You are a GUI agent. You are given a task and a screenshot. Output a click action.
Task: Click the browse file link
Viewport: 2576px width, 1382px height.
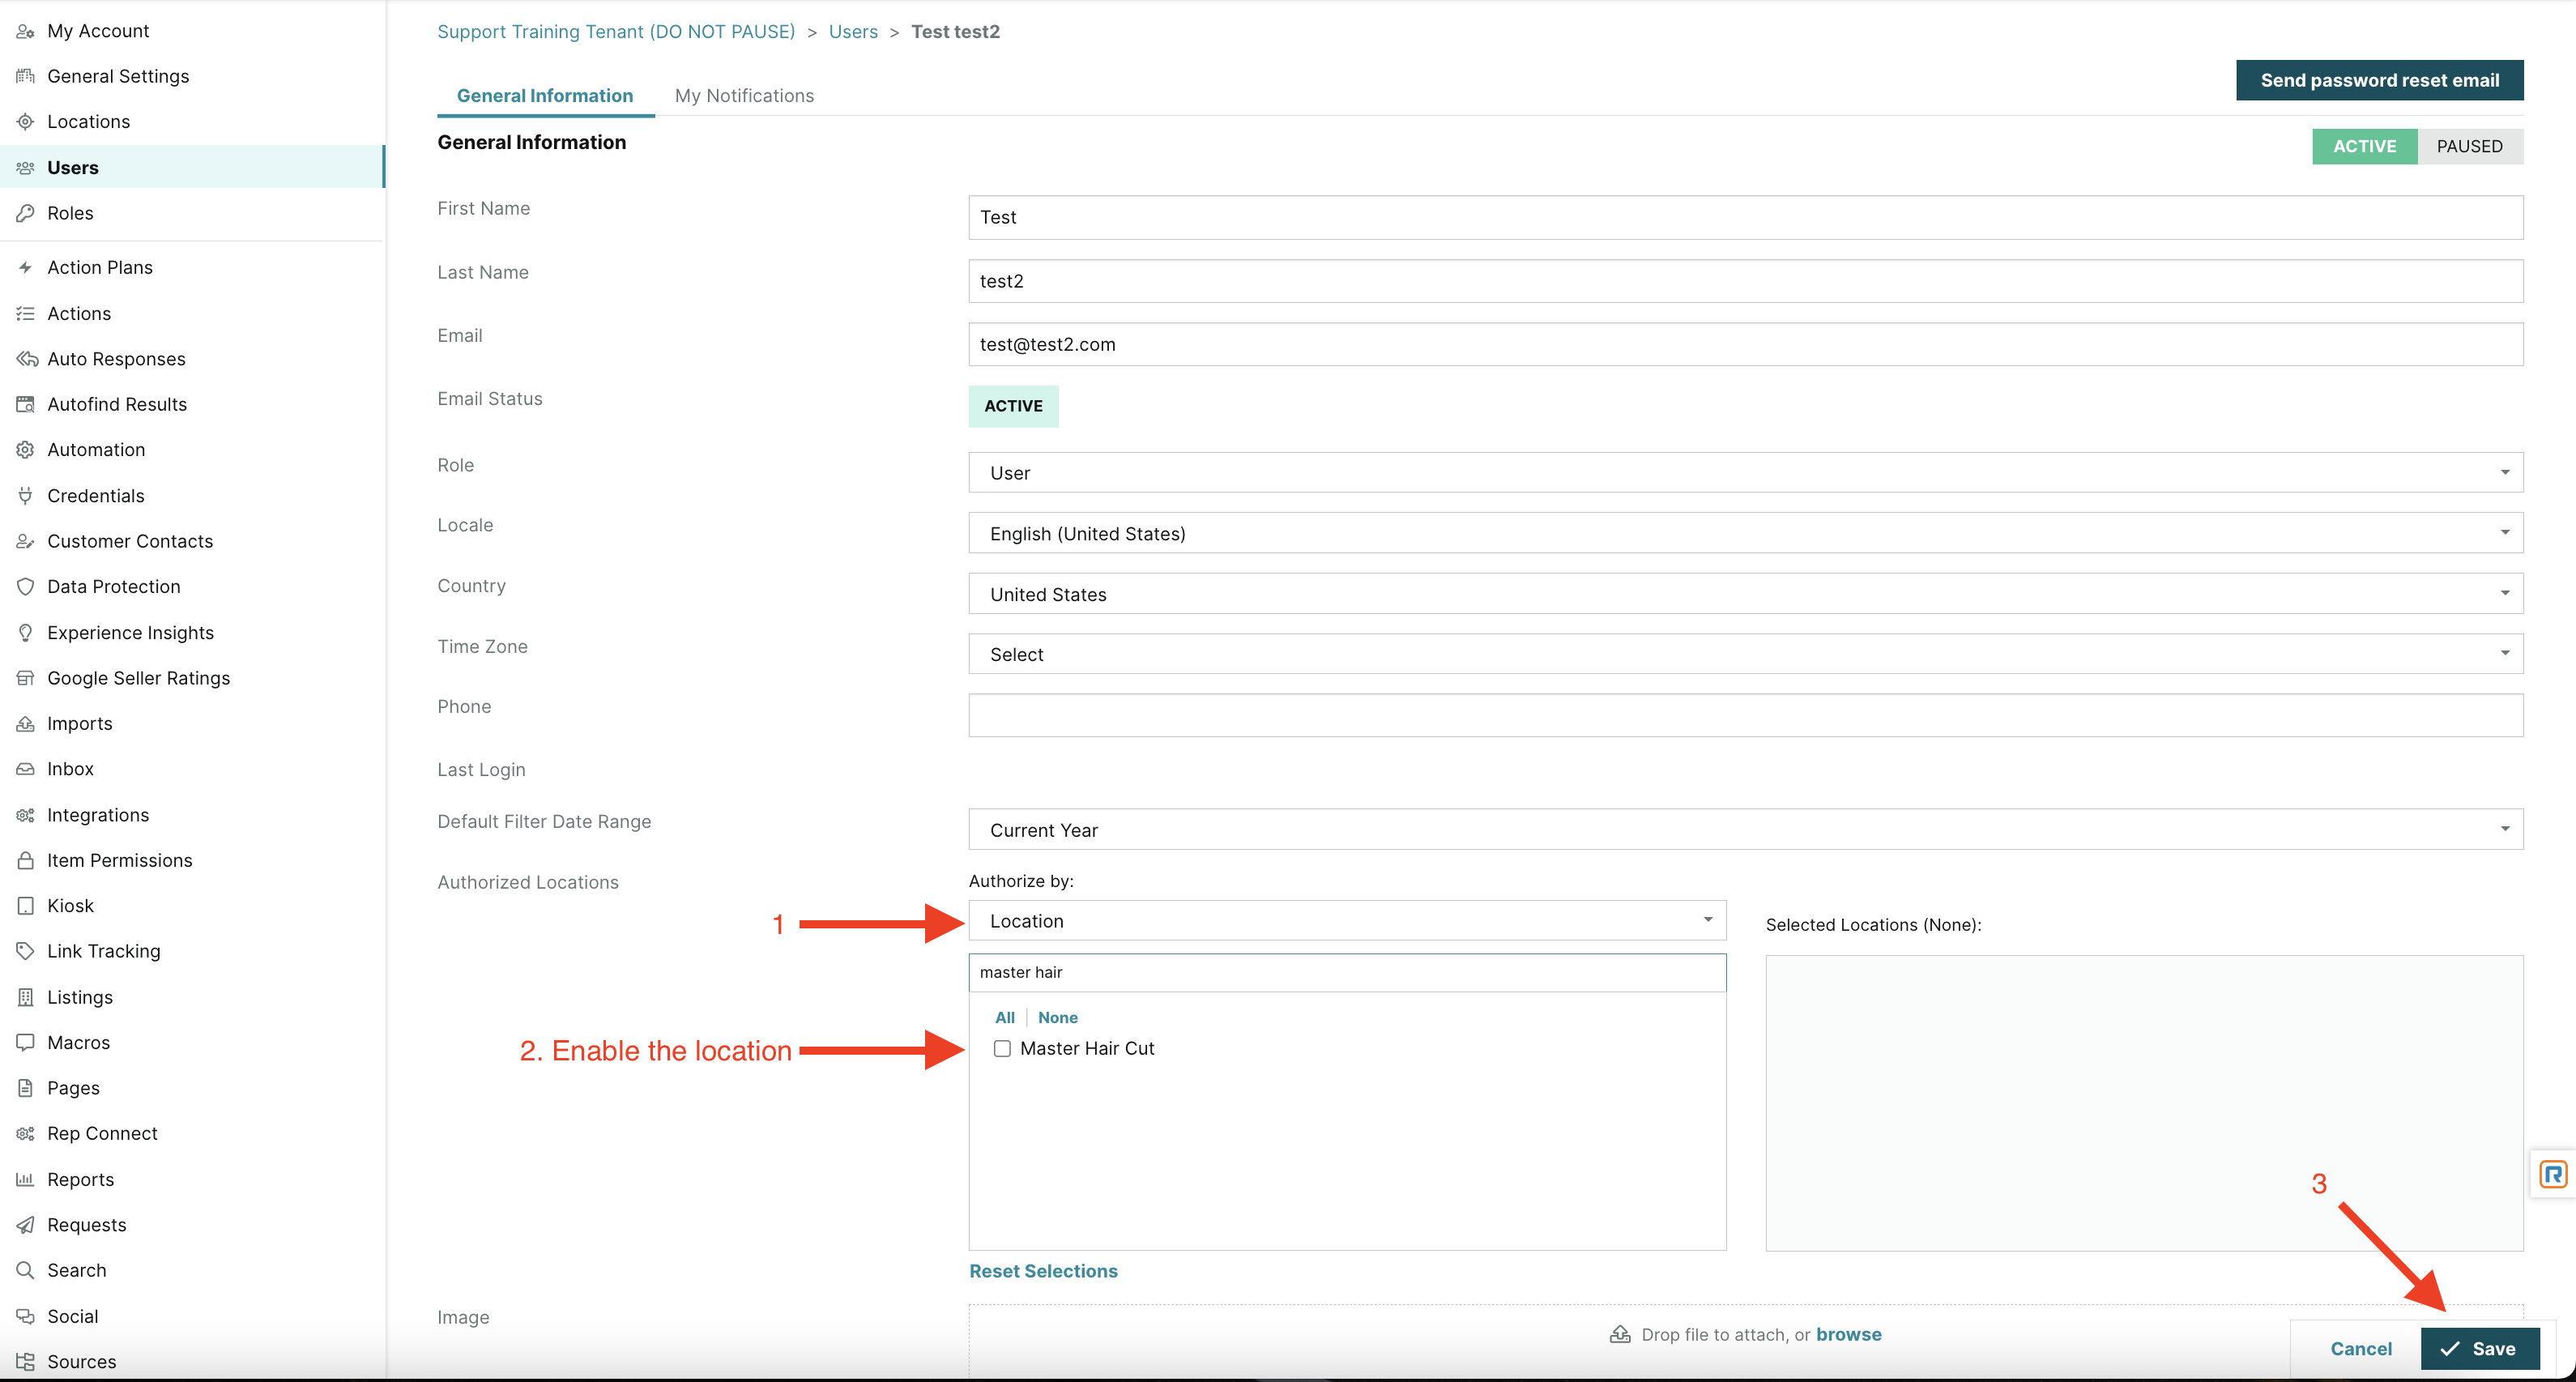click(x=1848, y=1335)
